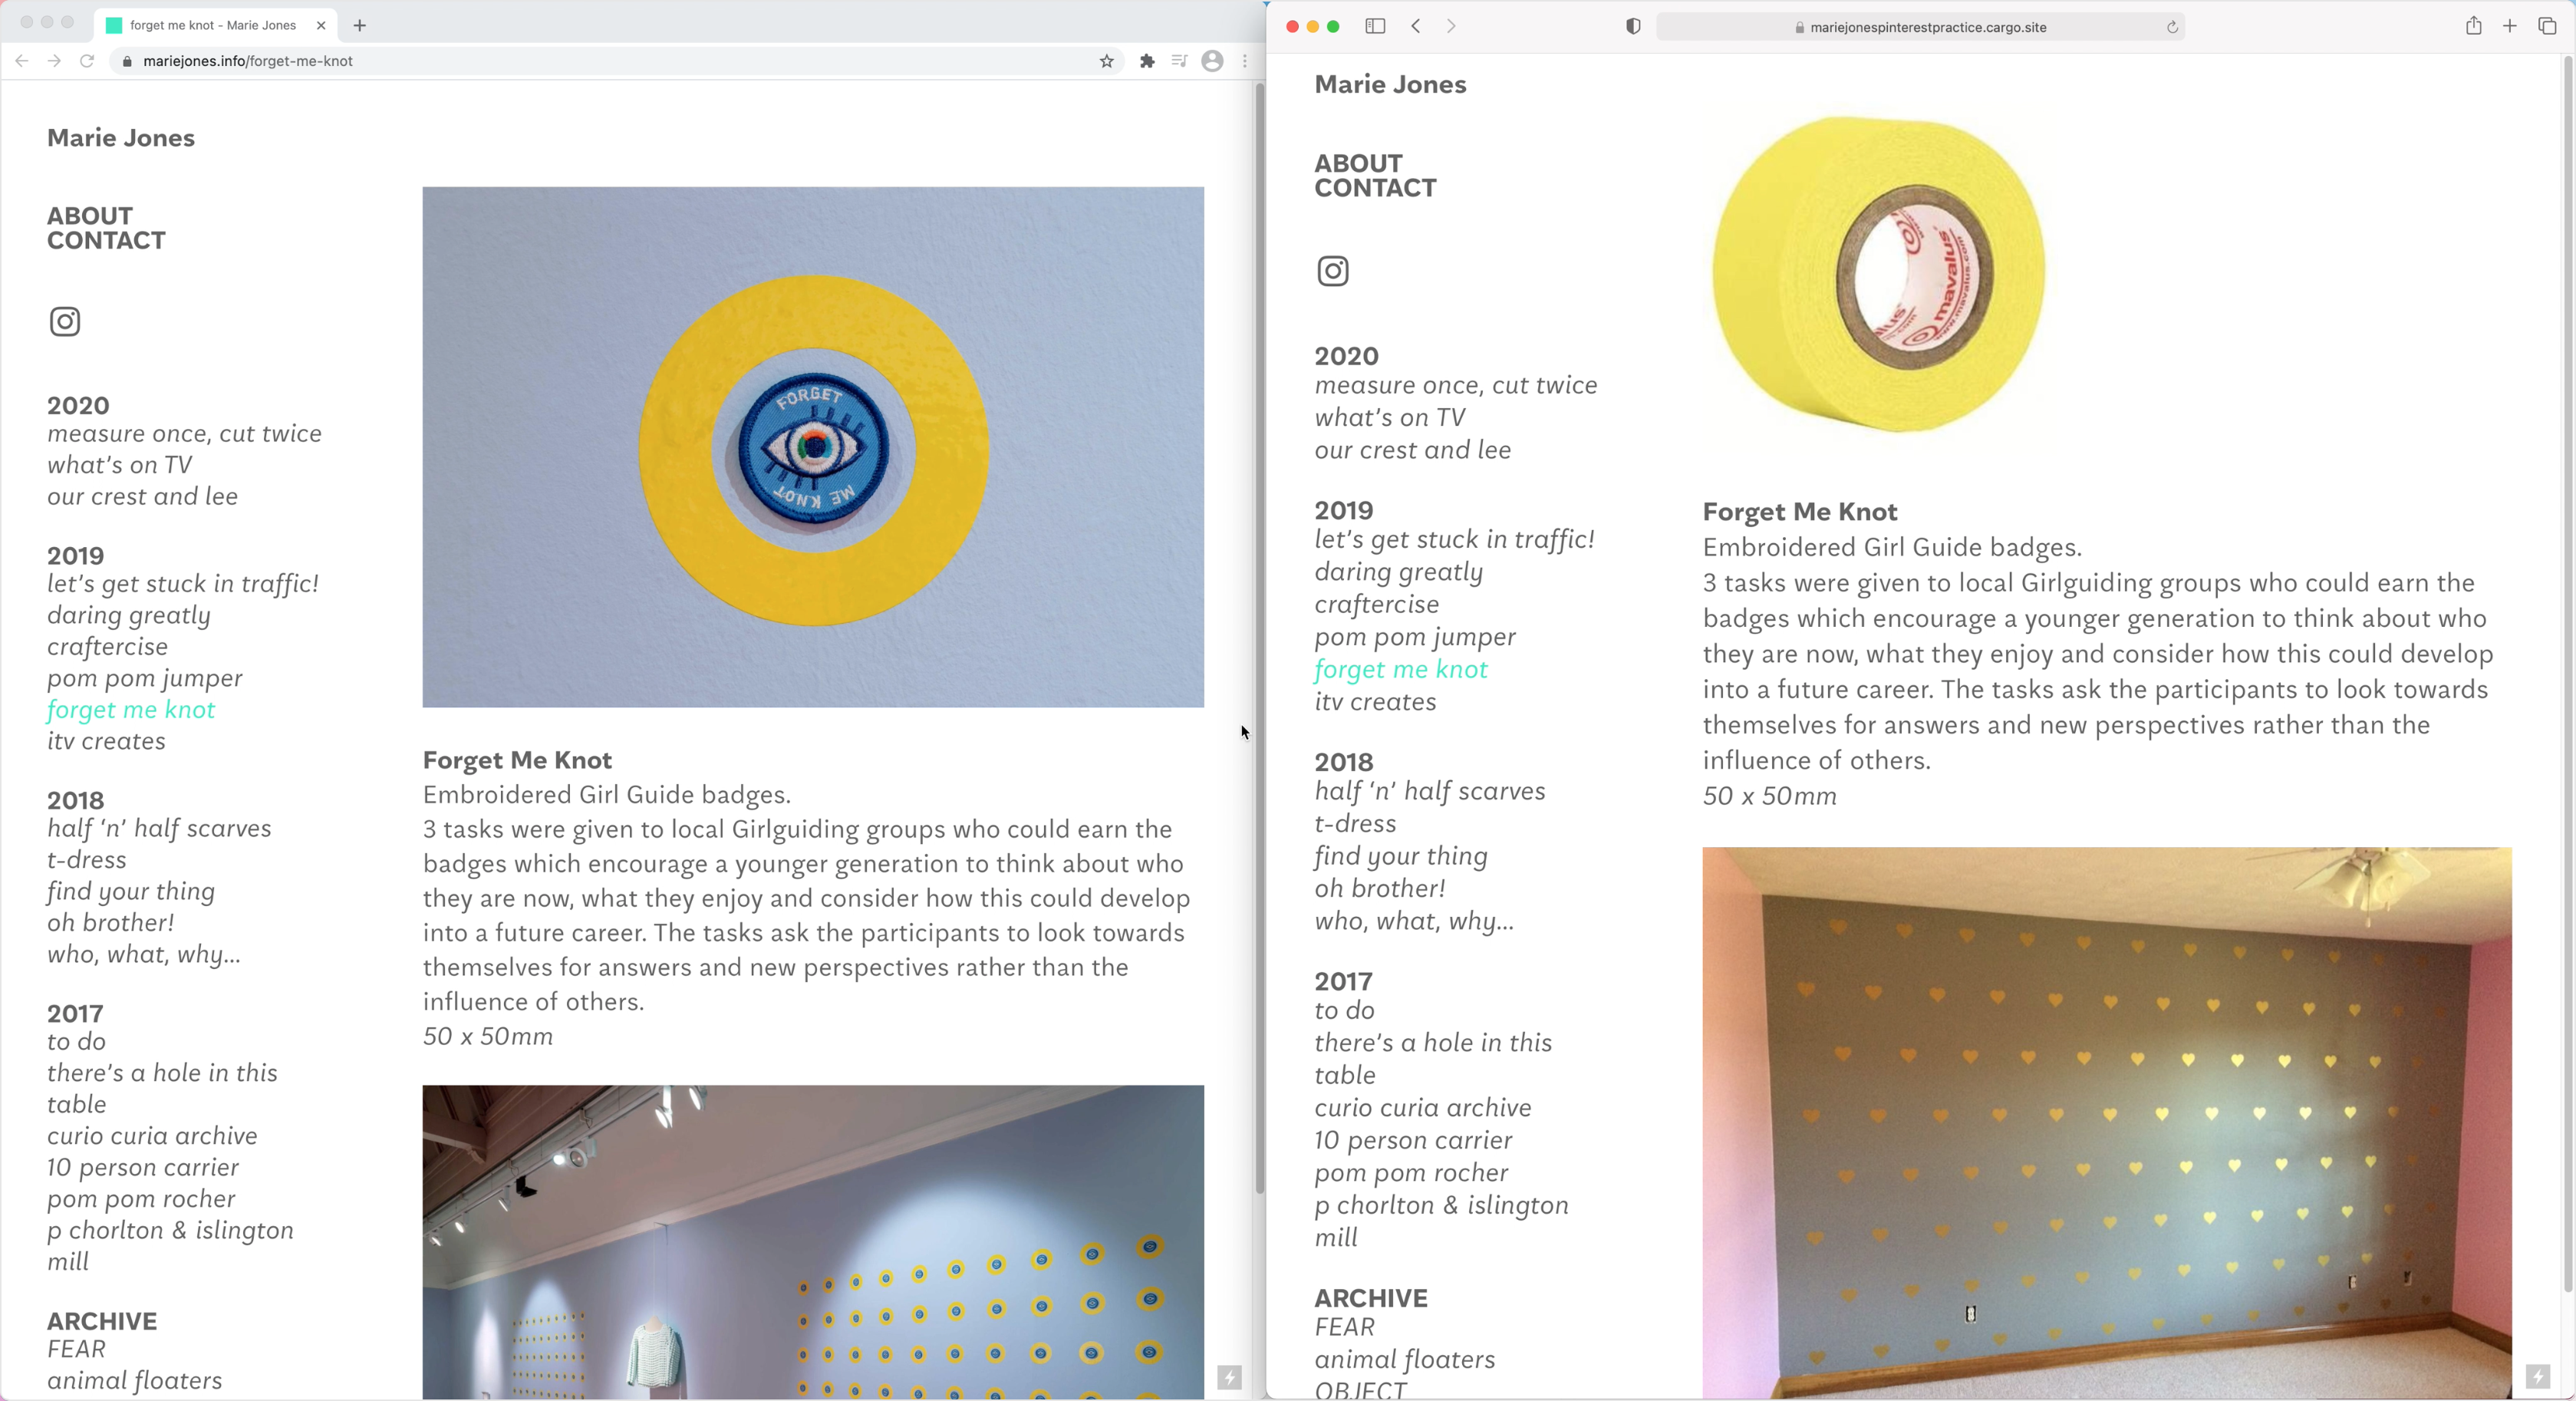
Task: Click Chrome page vertical scrollbar
Action: point(1259,640)
